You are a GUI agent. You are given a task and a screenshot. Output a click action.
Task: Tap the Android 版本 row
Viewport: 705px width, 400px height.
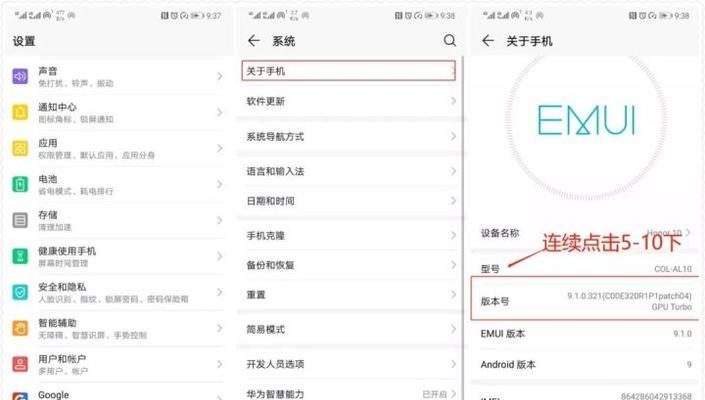pos(585,364)
